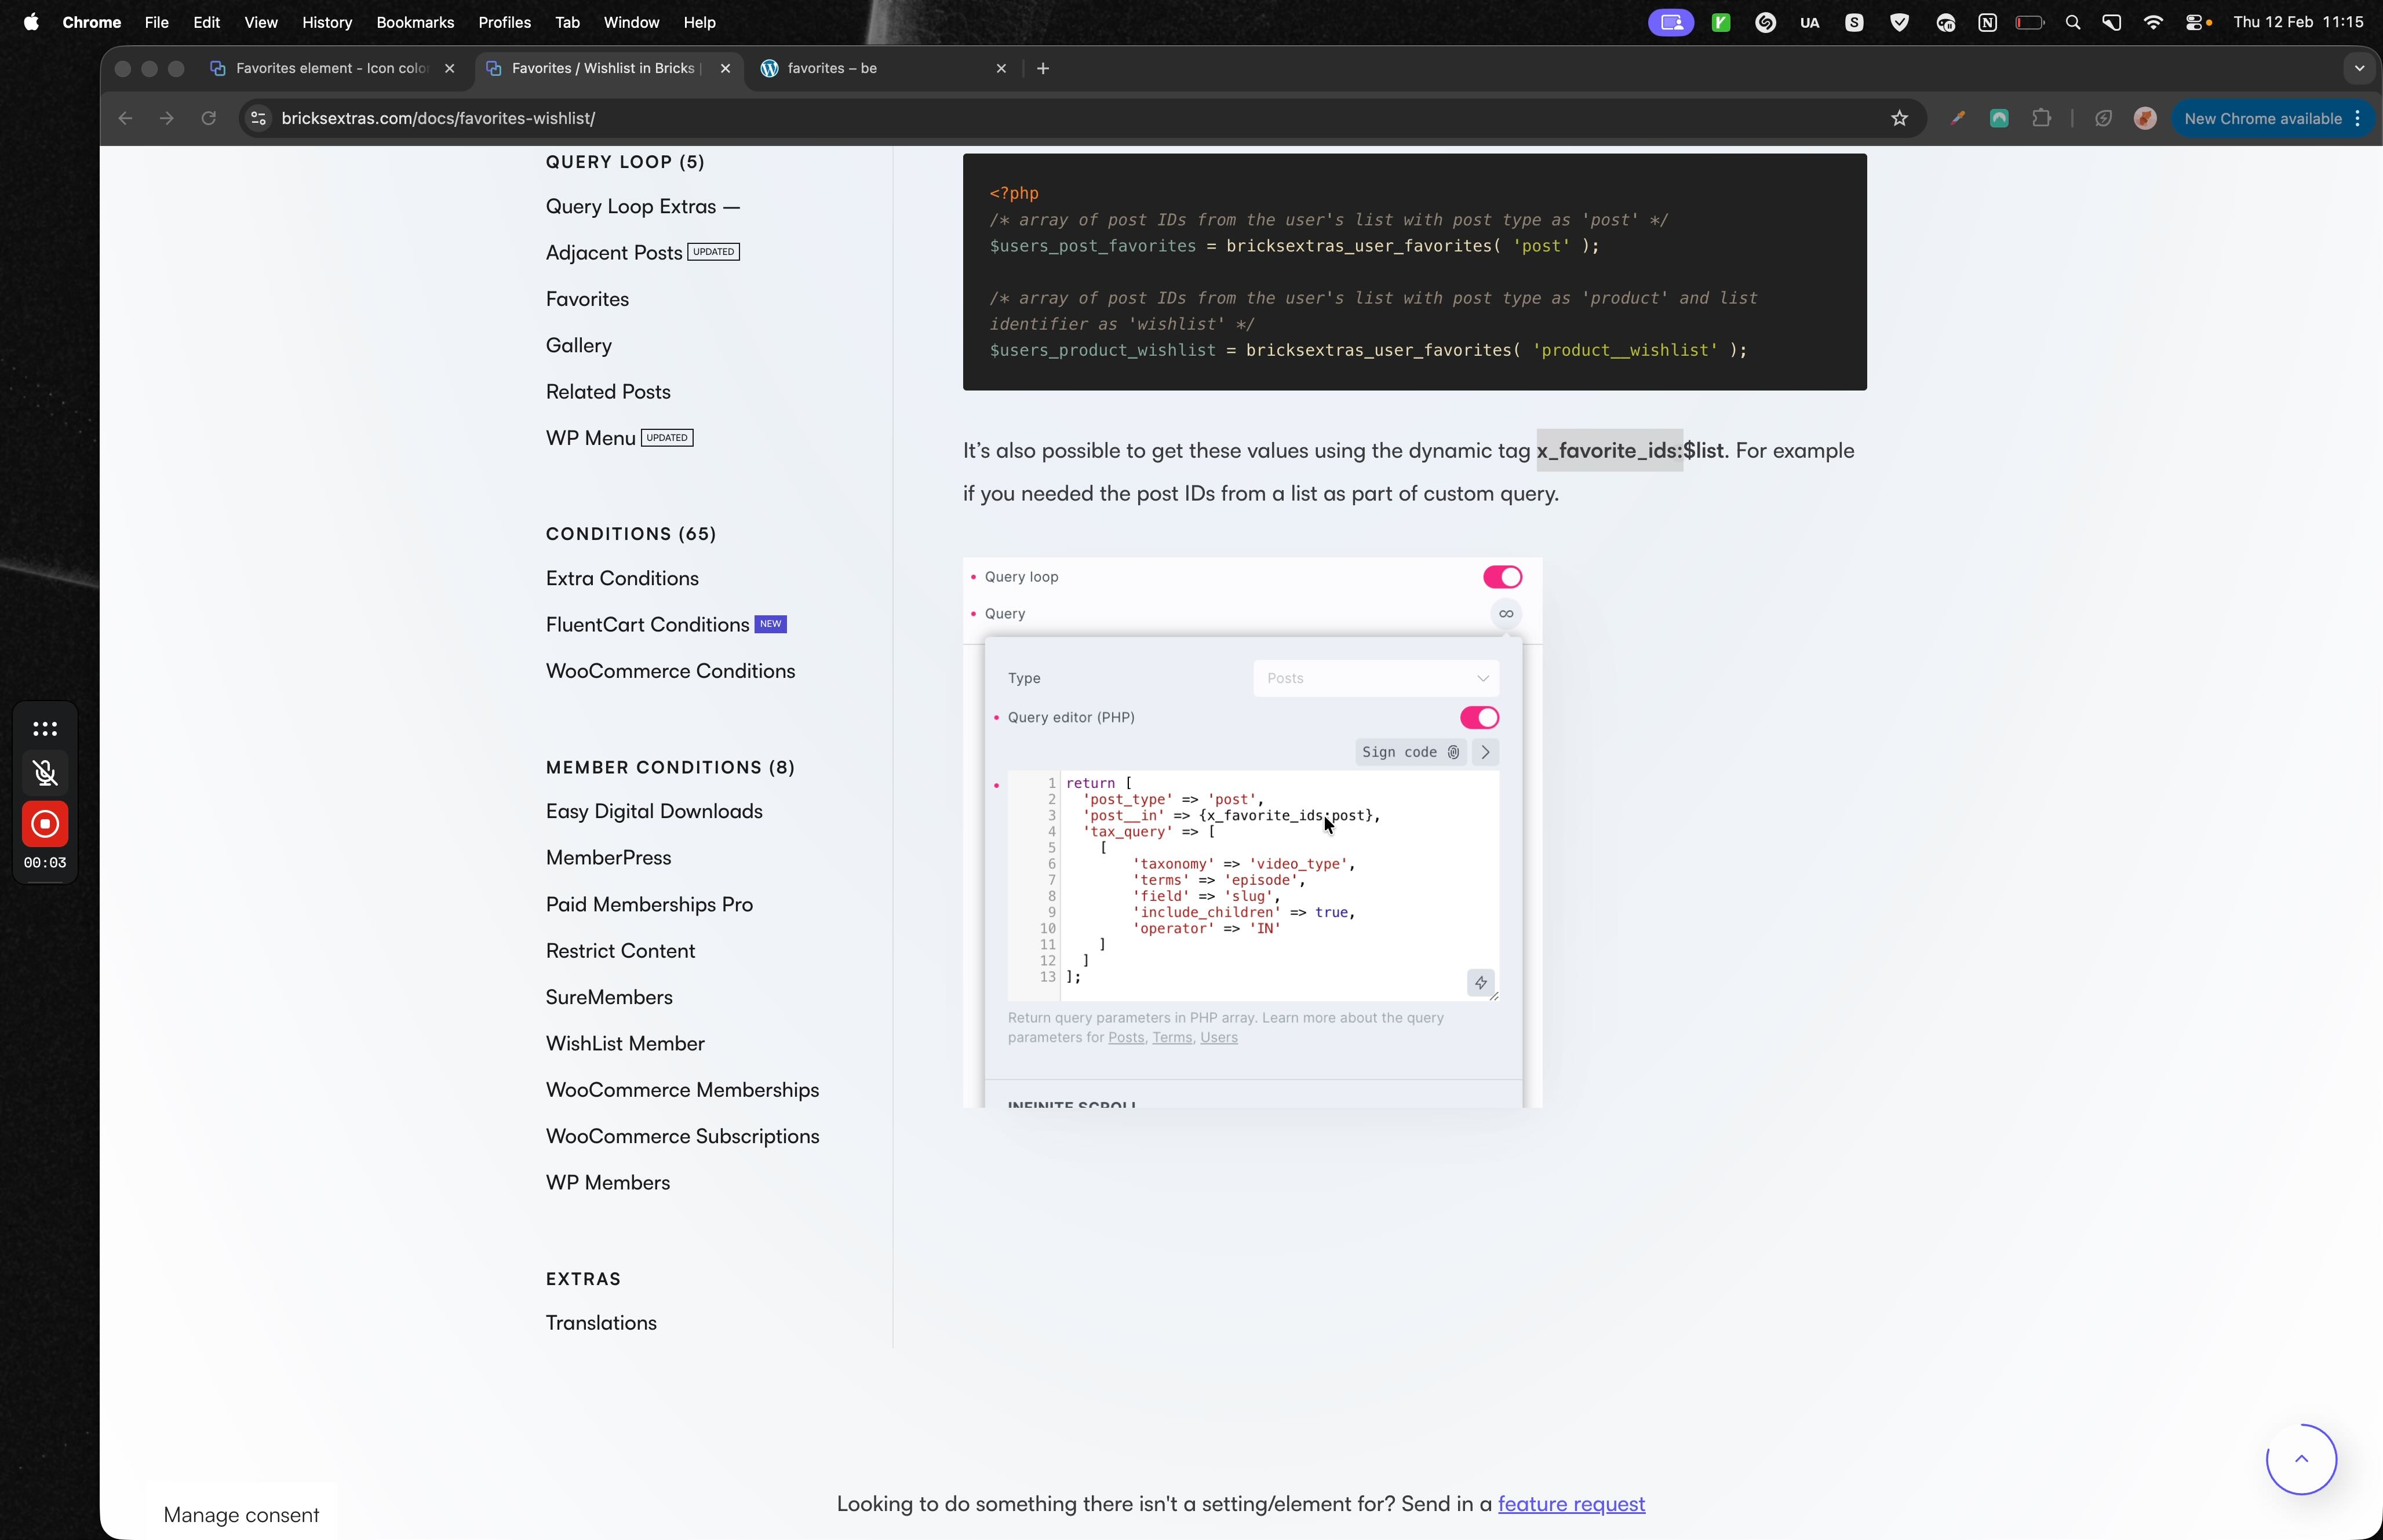Click the bookmark star icon in address bar

(1899, 118)
